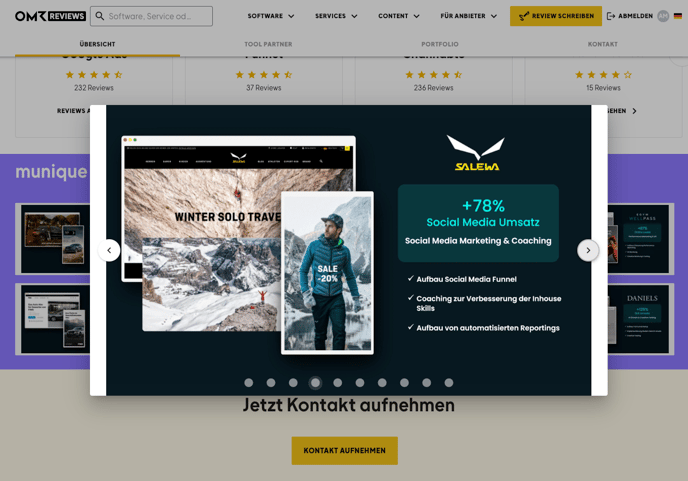Click the Review Schreiben button
The image size is (688, 481).
(555, 16)
